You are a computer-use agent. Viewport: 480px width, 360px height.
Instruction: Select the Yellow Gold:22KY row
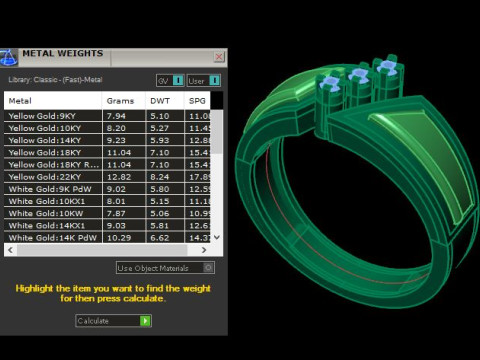coord(107,177)
